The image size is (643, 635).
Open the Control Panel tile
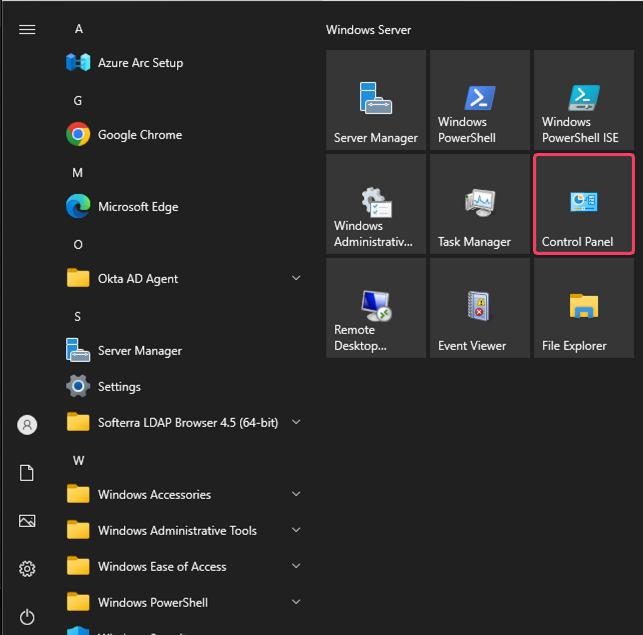pos(584,204)
